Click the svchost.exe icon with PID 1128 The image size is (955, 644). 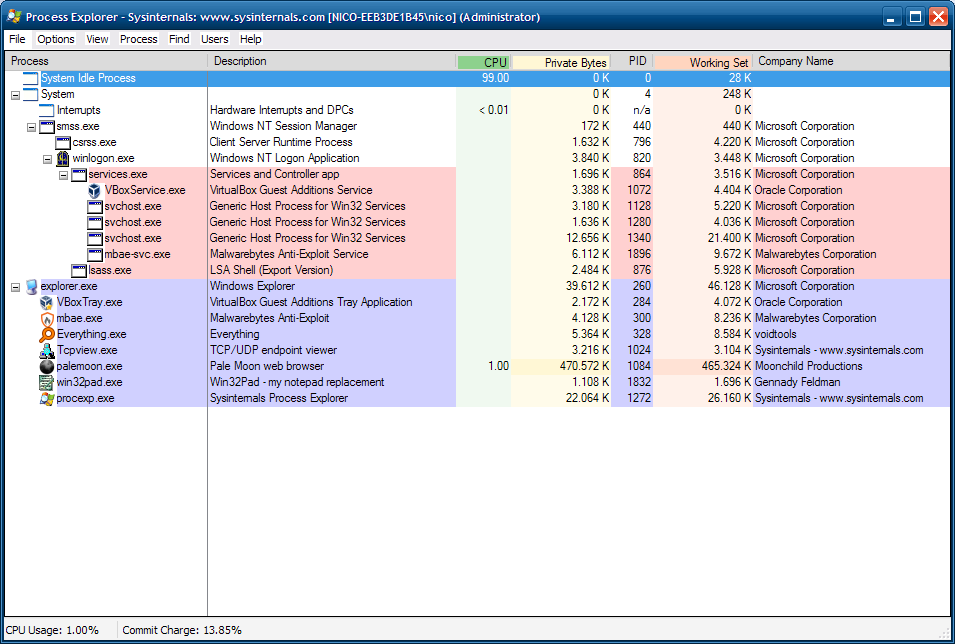tap(94, 207)
